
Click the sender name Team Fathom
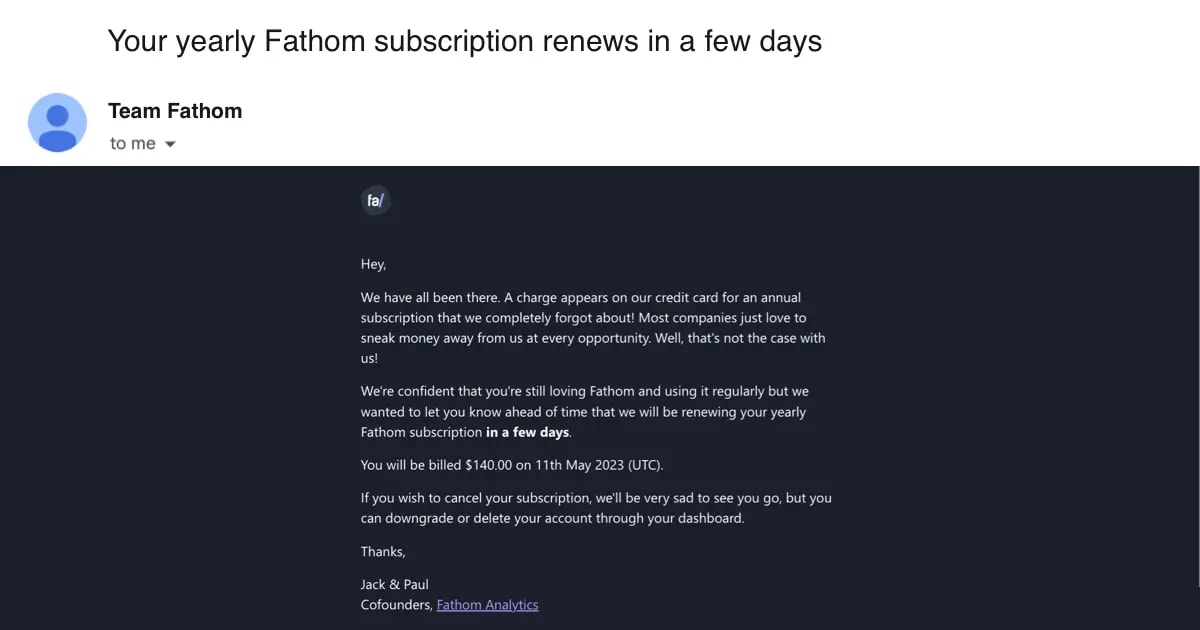tap(175, 111)
